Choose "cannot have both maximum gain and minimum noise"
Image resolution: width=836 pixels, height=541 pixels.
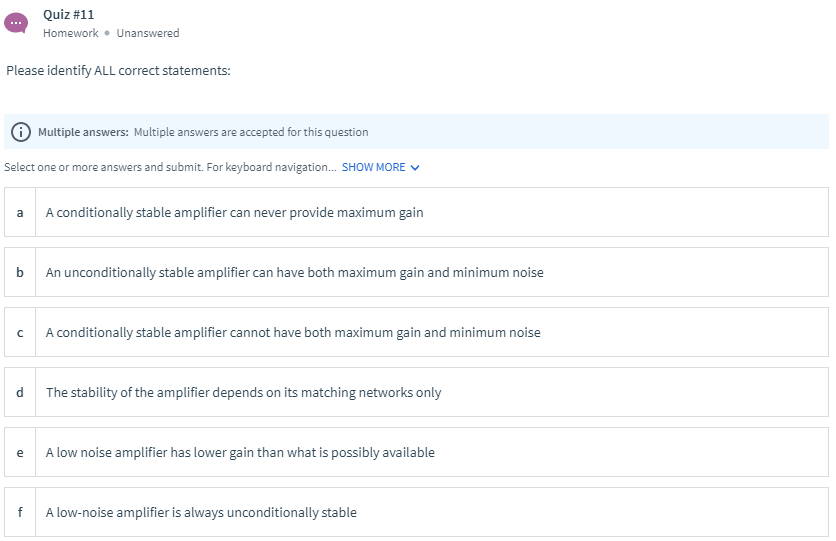pos(293,333)
